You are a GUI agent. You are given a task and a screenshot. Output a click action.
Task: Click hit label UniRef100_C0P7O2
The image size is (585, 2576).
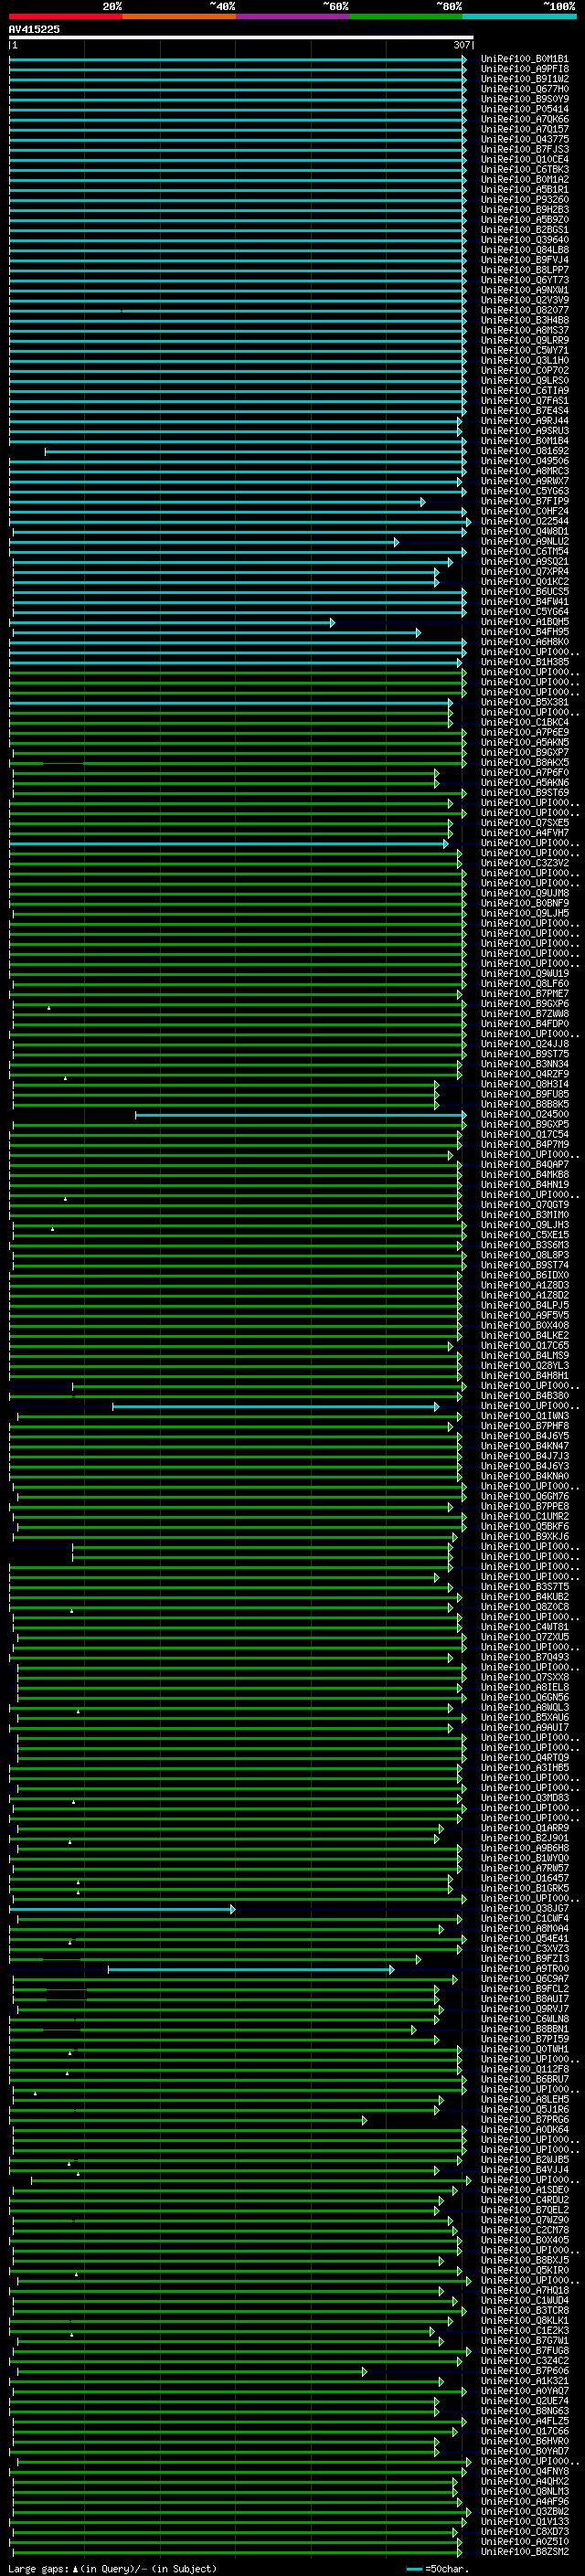pos(524,371)
